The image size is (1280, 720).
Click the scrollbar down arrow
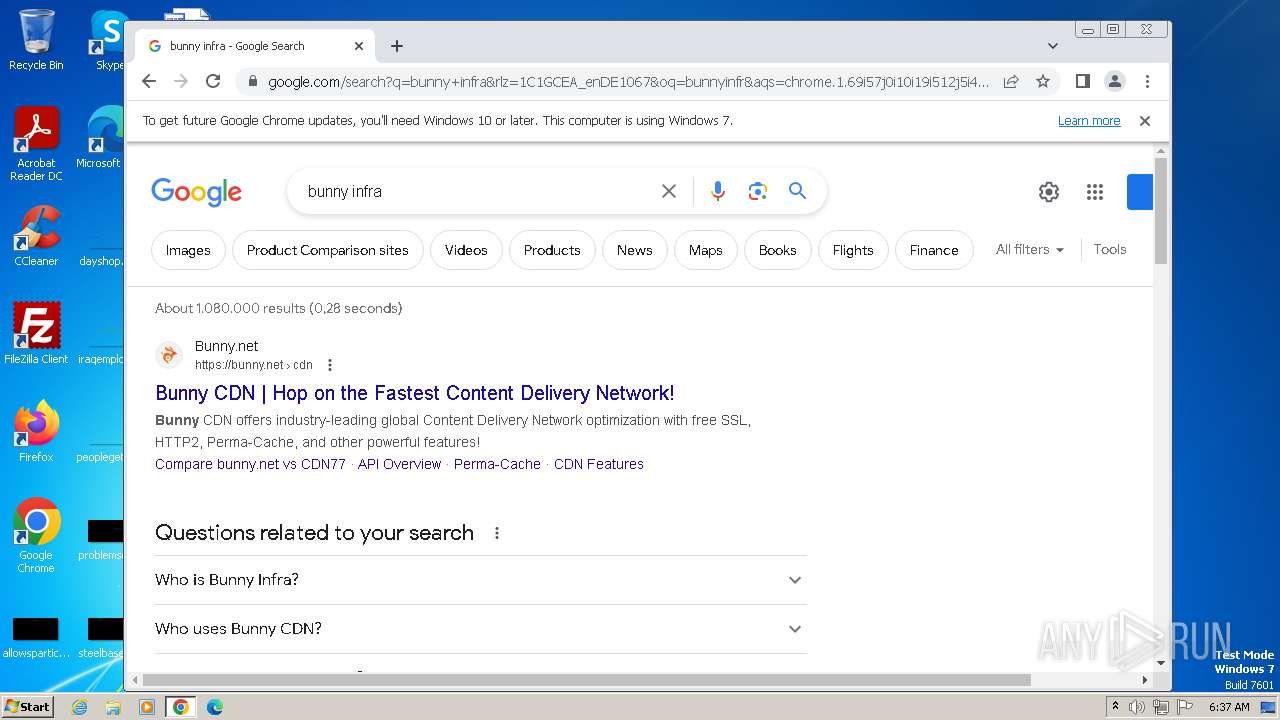(x=1161, y=662)
